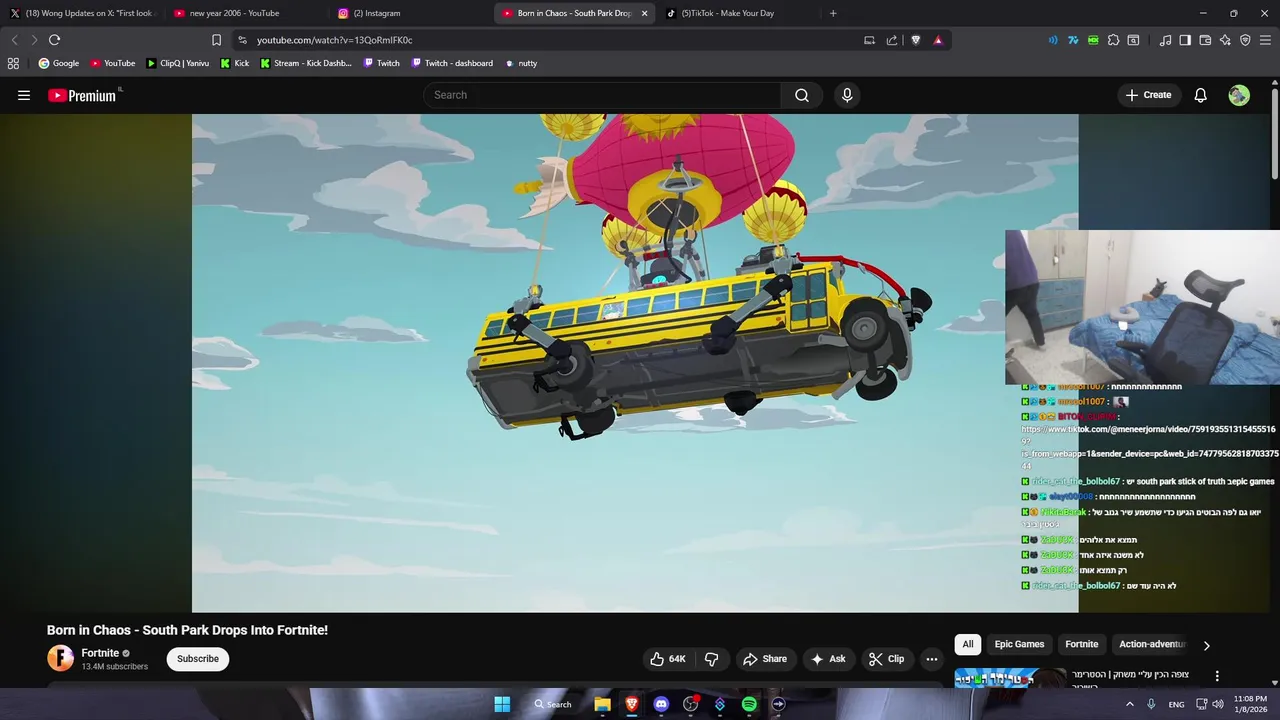Switch to the TikTok Make Your Day tab

point(738,13)
